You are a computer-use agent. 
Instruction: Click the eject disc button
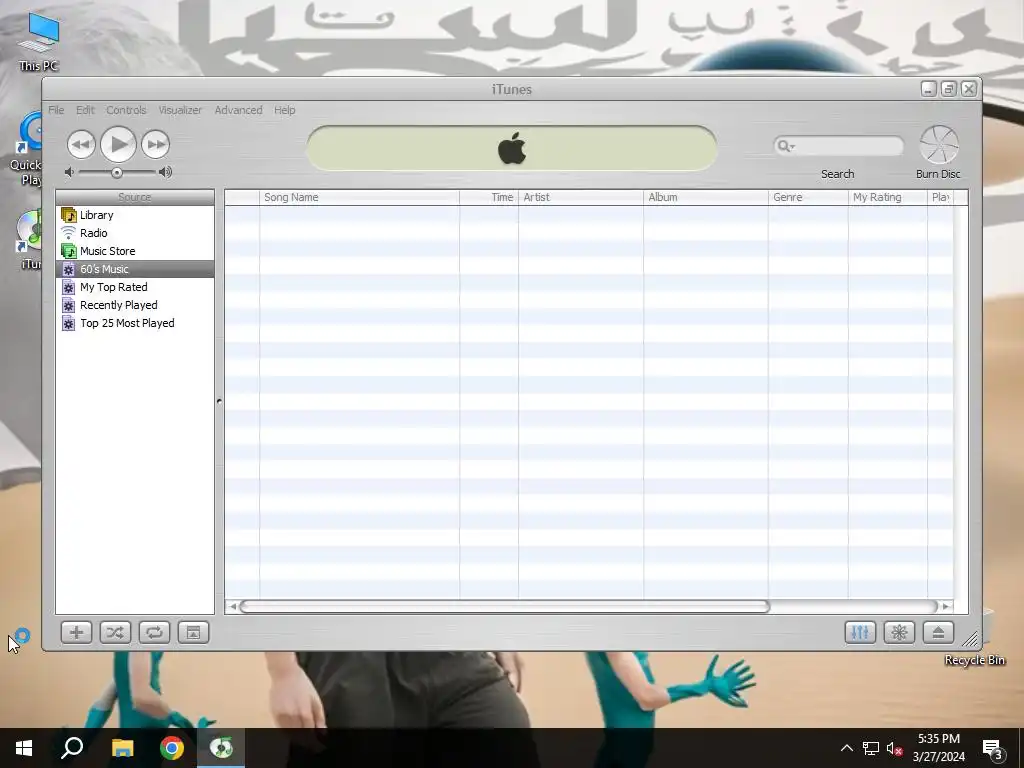tap(938, 632)
